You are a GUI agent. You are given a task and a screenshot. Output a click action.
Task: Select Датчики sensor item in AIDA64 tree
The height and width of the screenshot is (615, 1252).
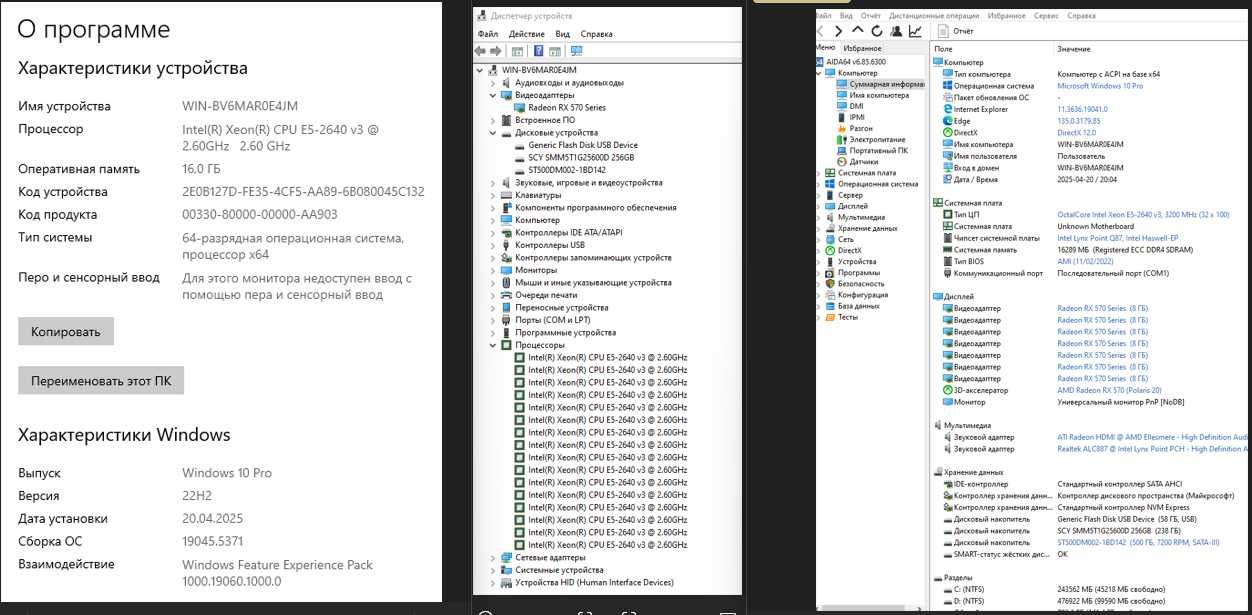click(x=856, y=162)
